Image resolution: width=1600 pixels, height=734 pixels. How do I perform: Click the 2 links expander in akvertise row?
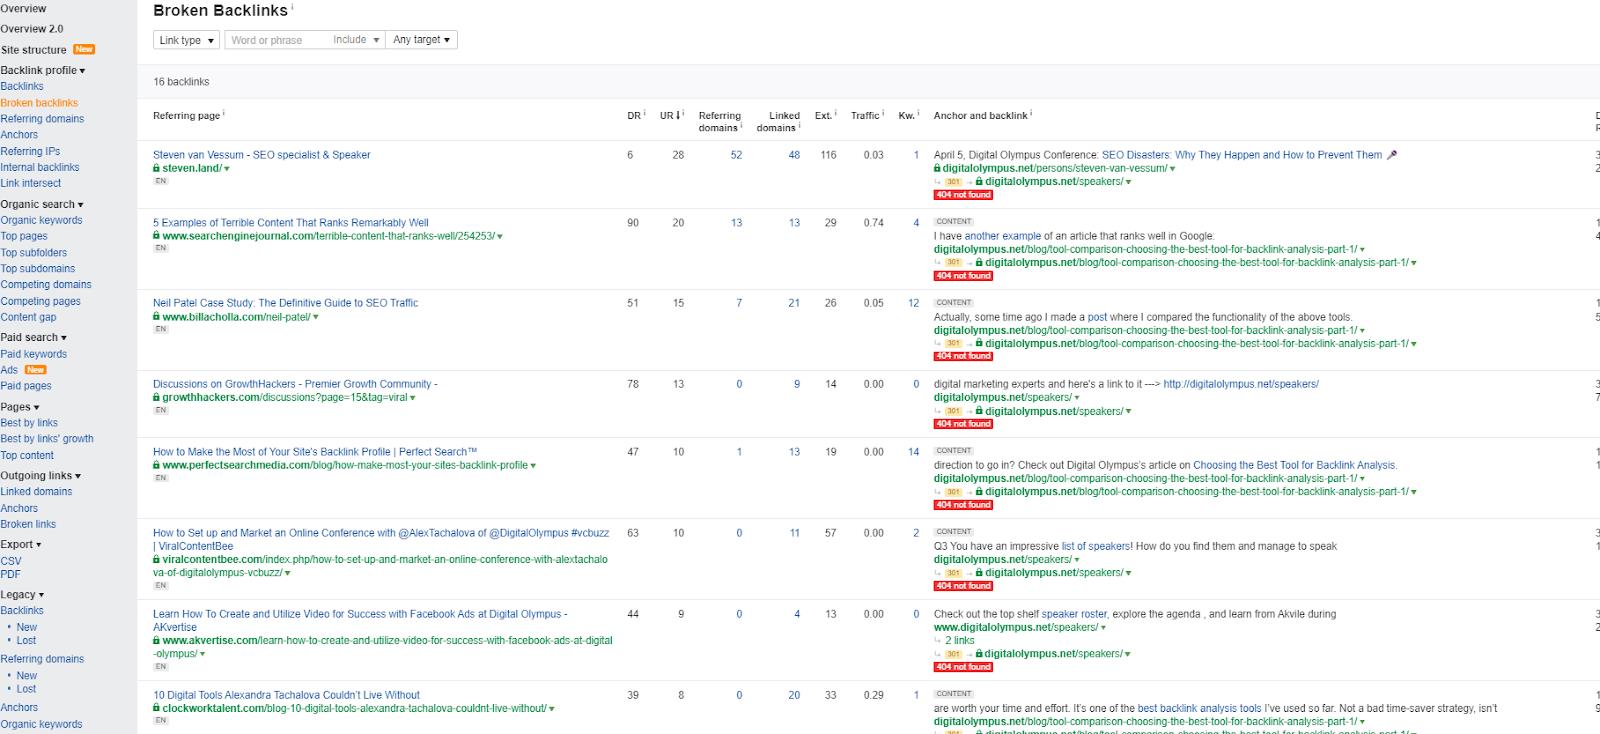960,640
